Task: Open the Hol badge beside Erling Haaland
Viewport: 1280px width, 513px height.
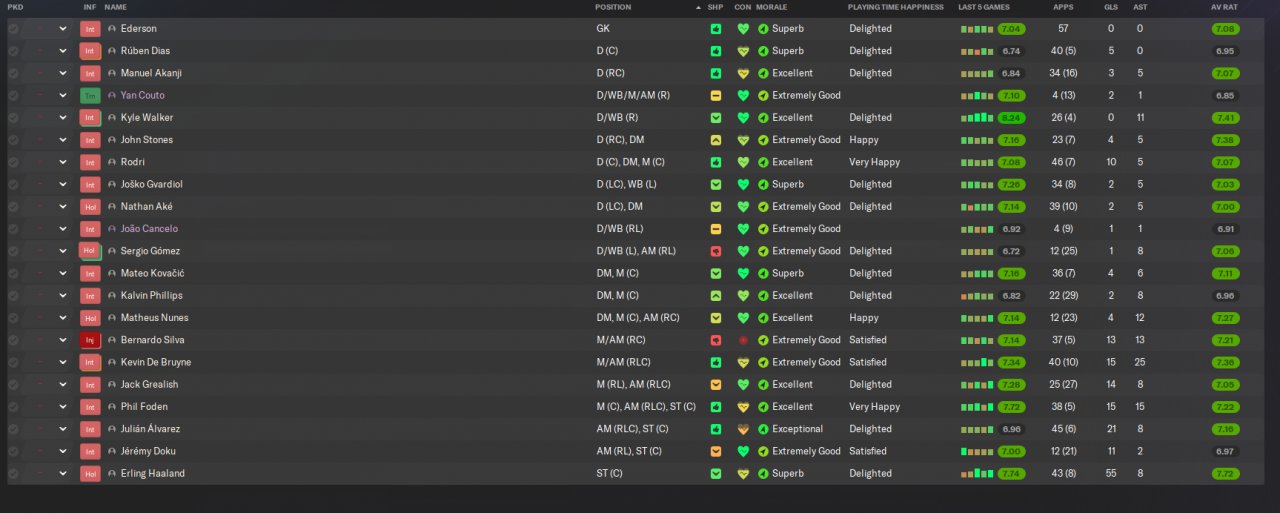Action: click(90, 474)
